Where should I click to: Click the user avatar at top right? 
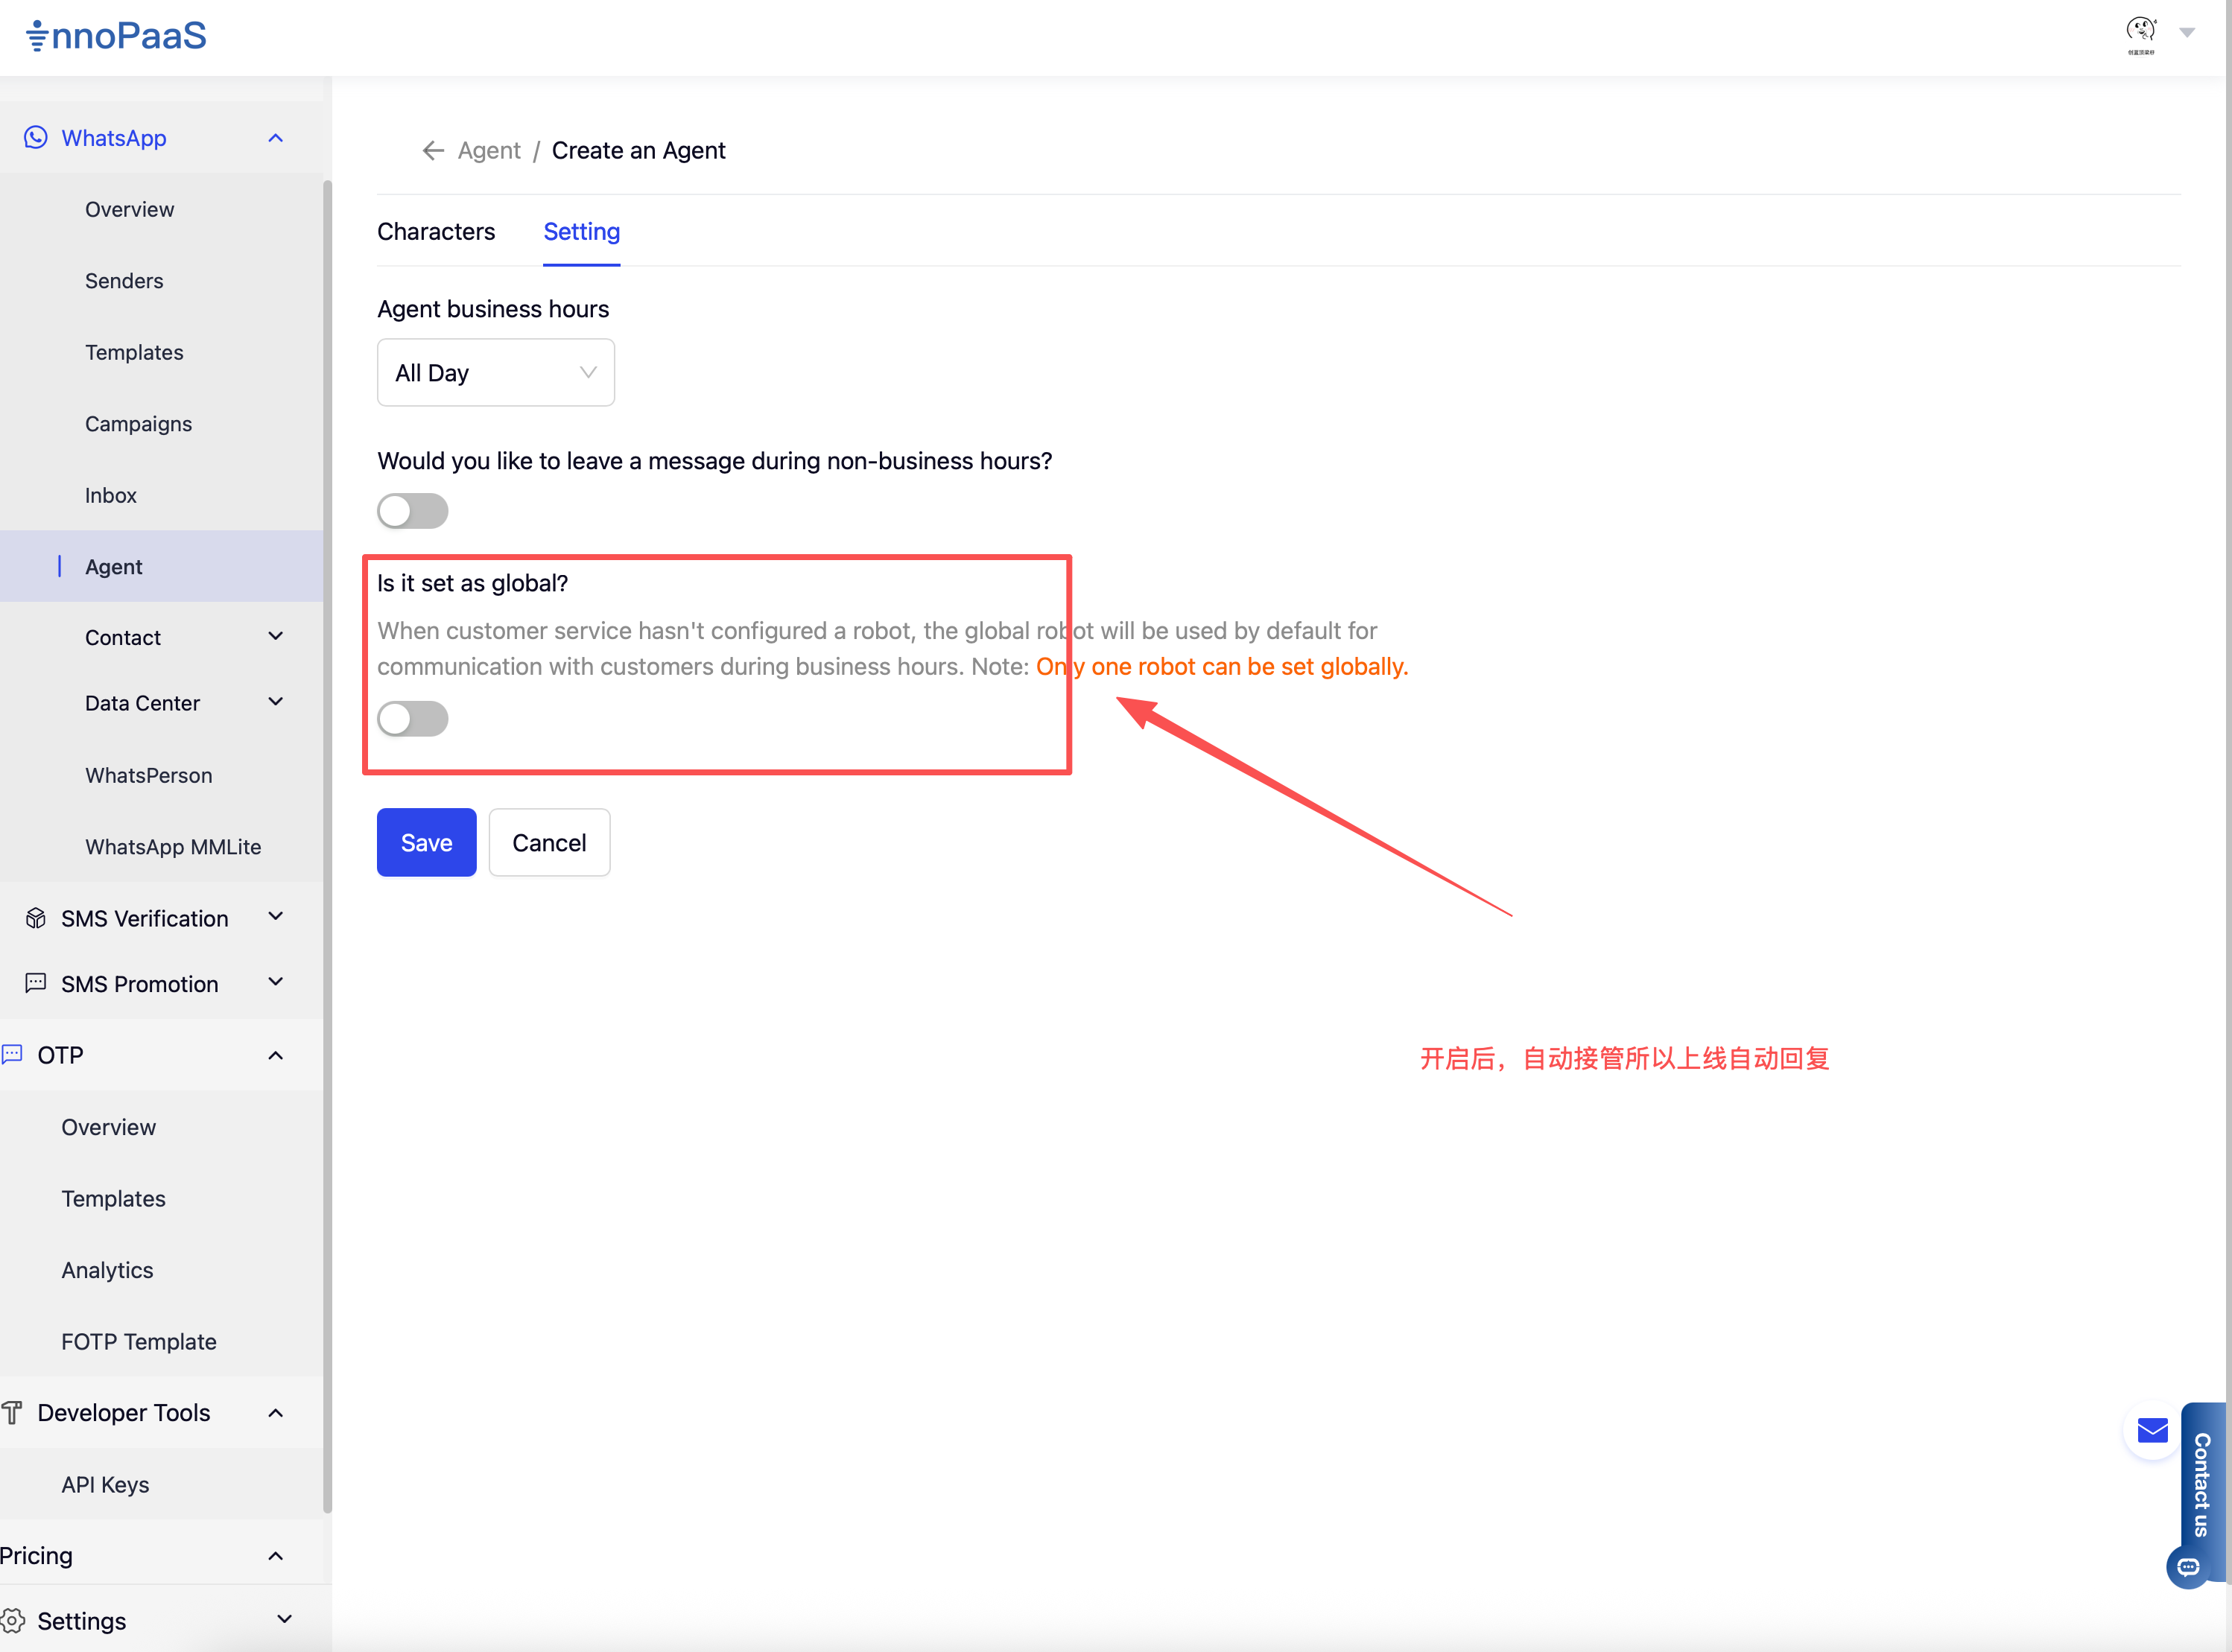[x=2140, y=32]
